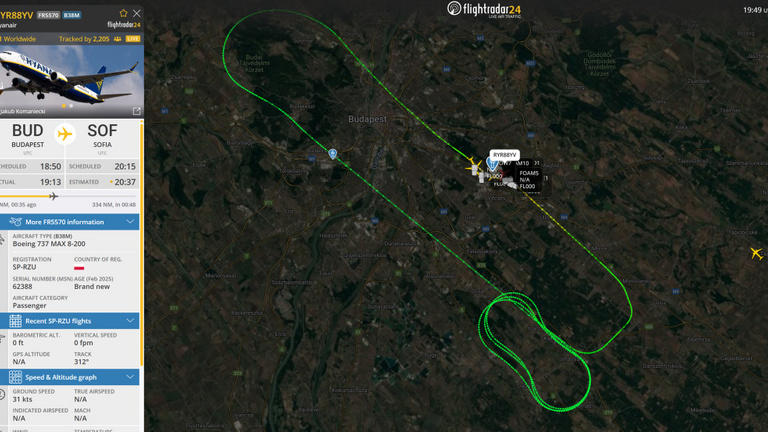Click the Speed & Altitude graph icon
Image resolution: width=768 pixels, height=432 pixels.
(x=15, y=377)
